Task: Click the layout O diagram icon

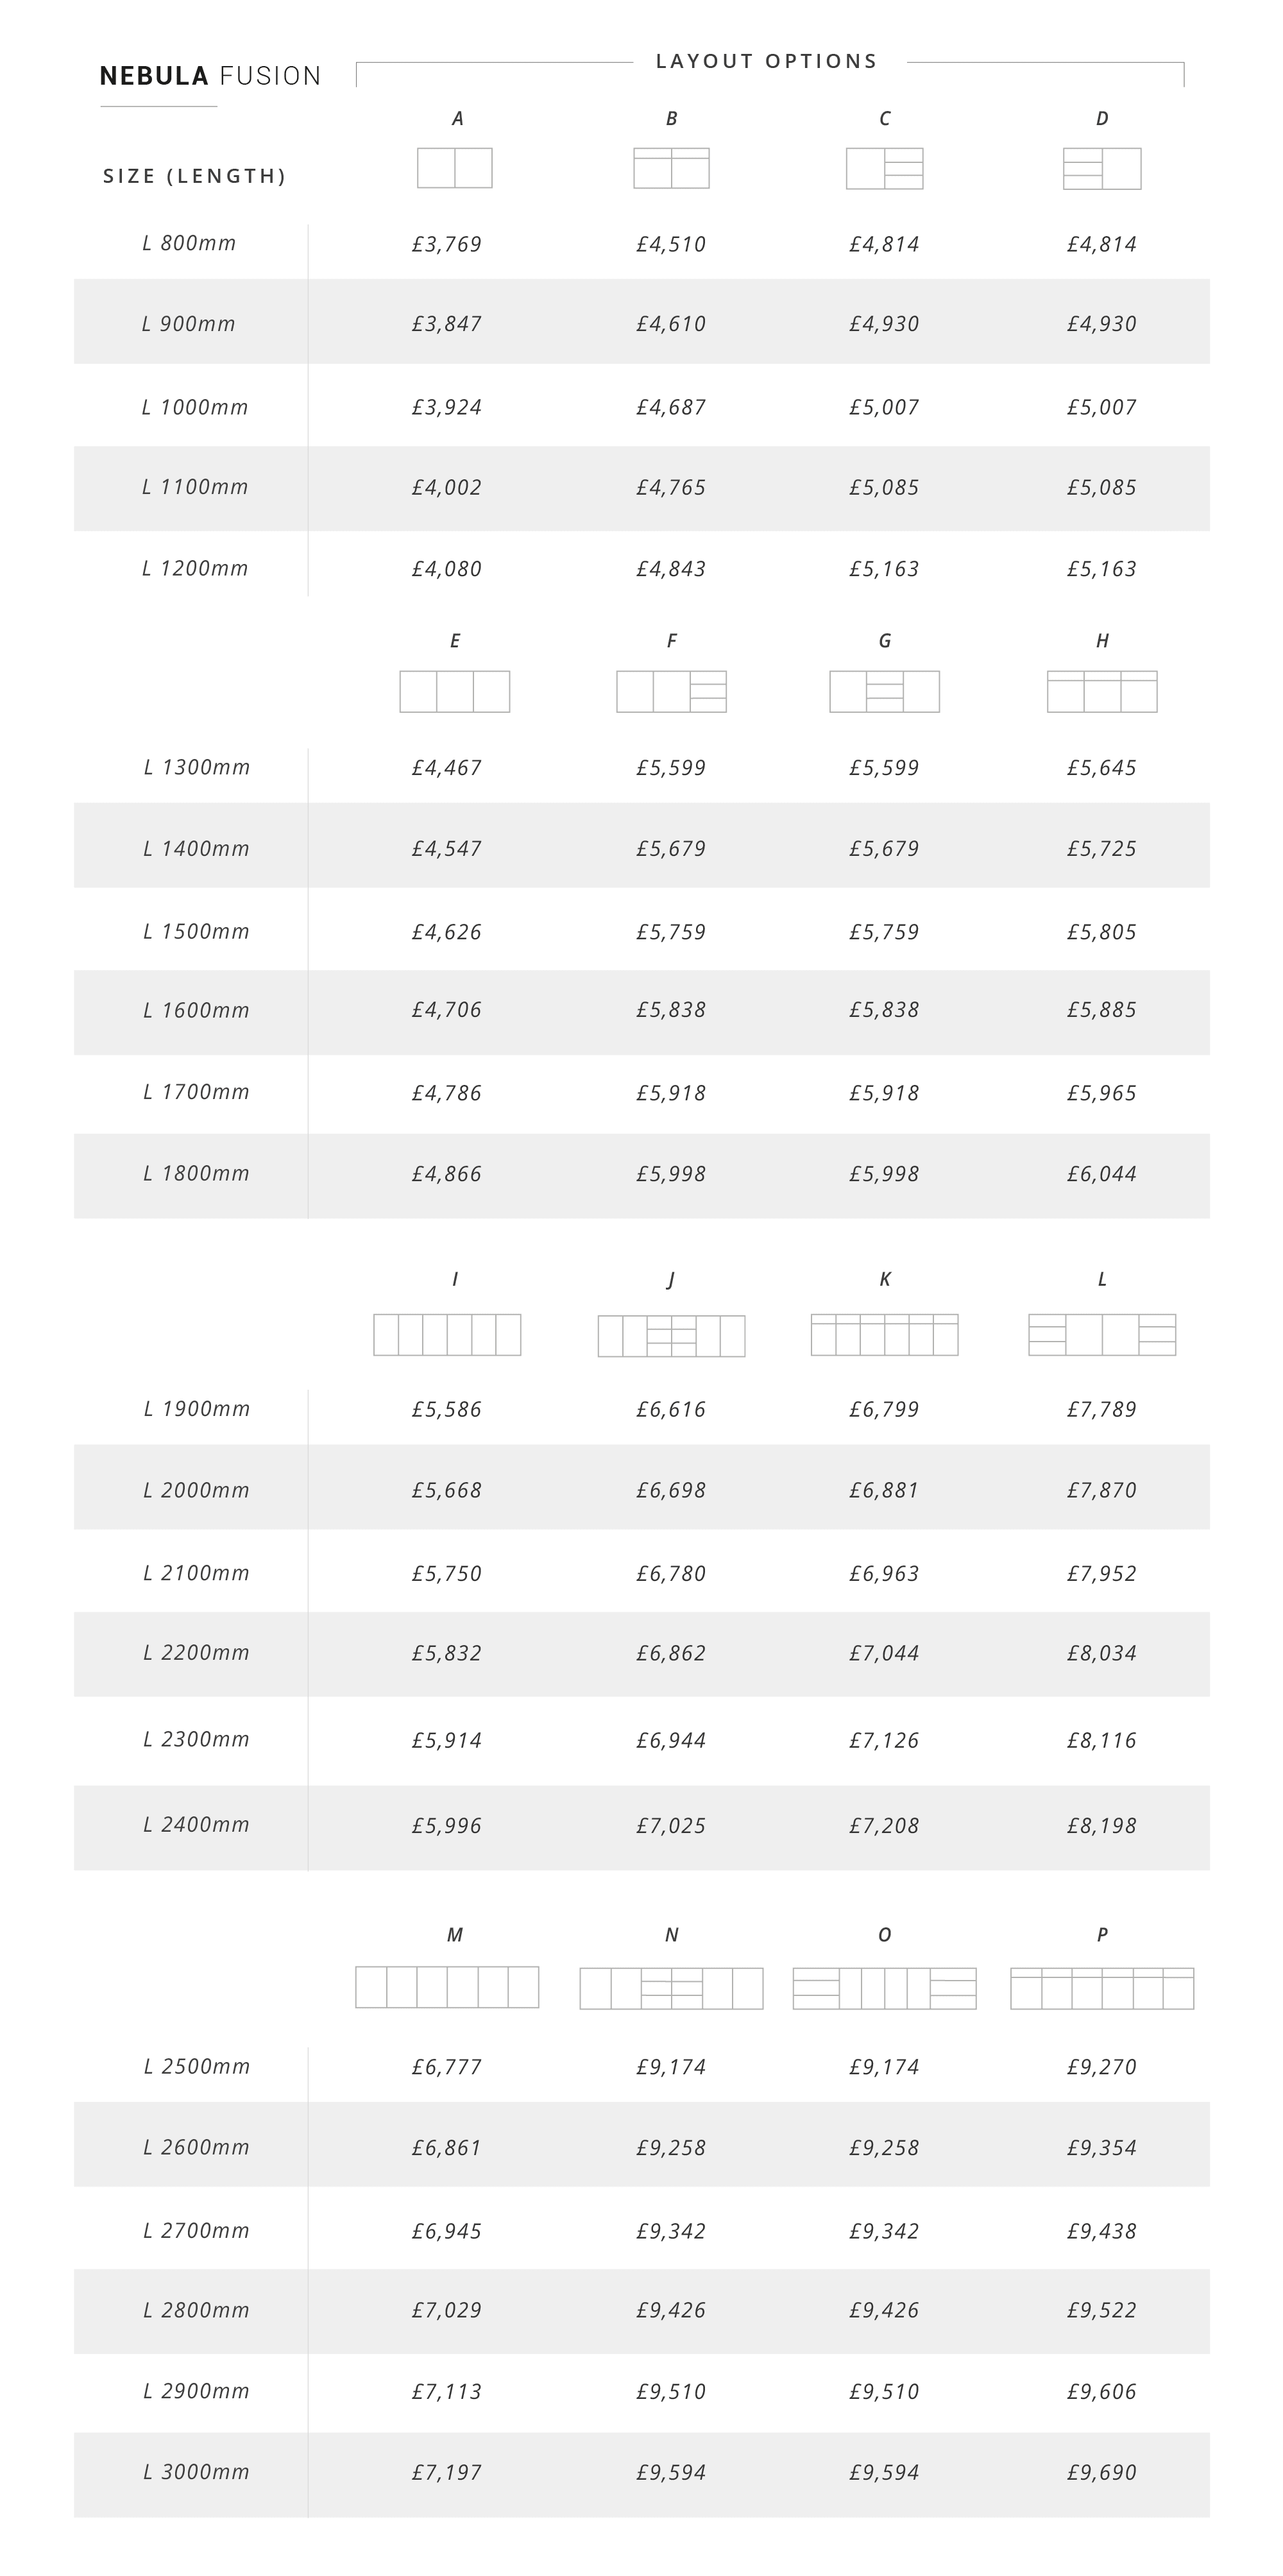Action: tap(884, 1988)
